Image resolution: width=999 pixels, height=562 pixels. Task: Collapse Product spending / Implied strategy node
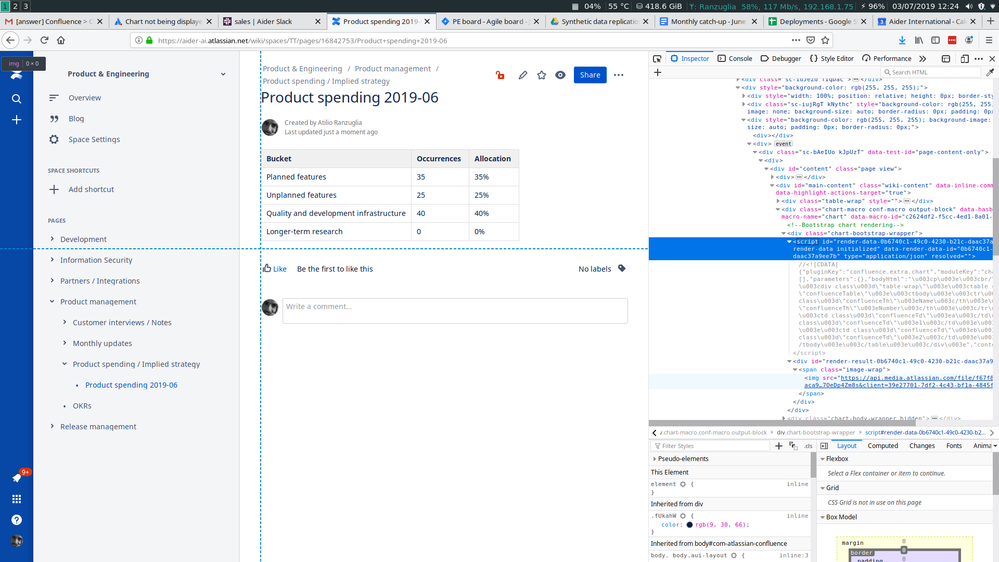coord(64,364)
